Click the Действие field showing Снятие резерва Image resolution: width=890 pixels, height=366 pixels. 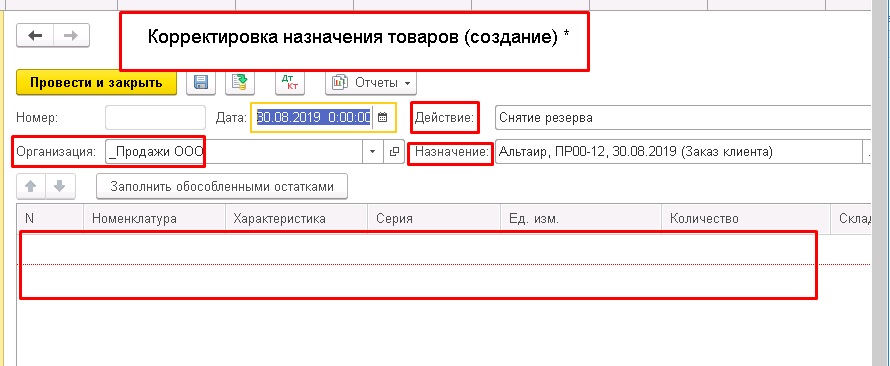683,118
